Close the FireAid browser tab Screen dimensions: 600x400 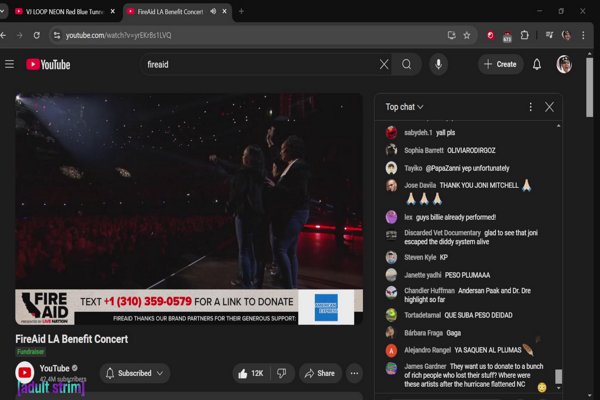225,11
